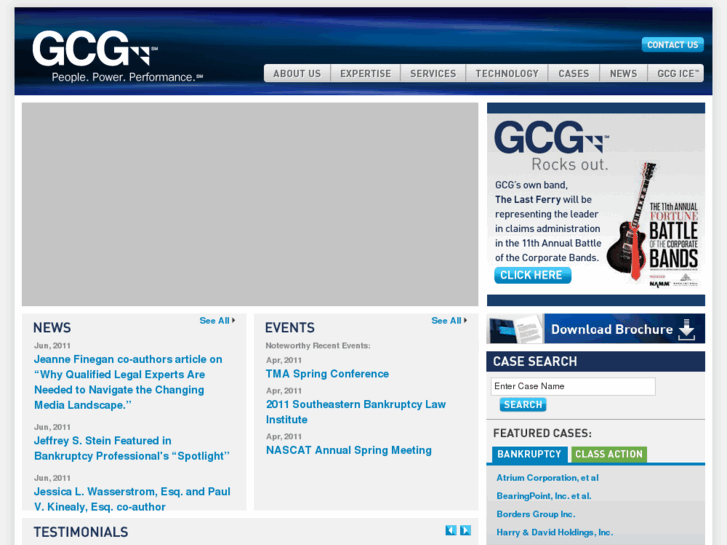Viewport: 727px width, 545px height.
Task: Open the Cases menu
Action: pos(574,74)
